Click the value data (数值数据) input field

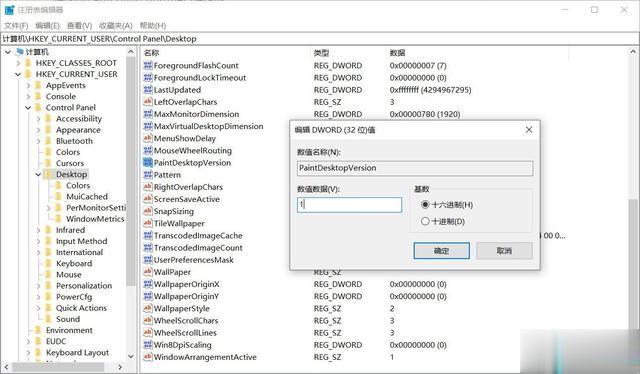[349, 205]
